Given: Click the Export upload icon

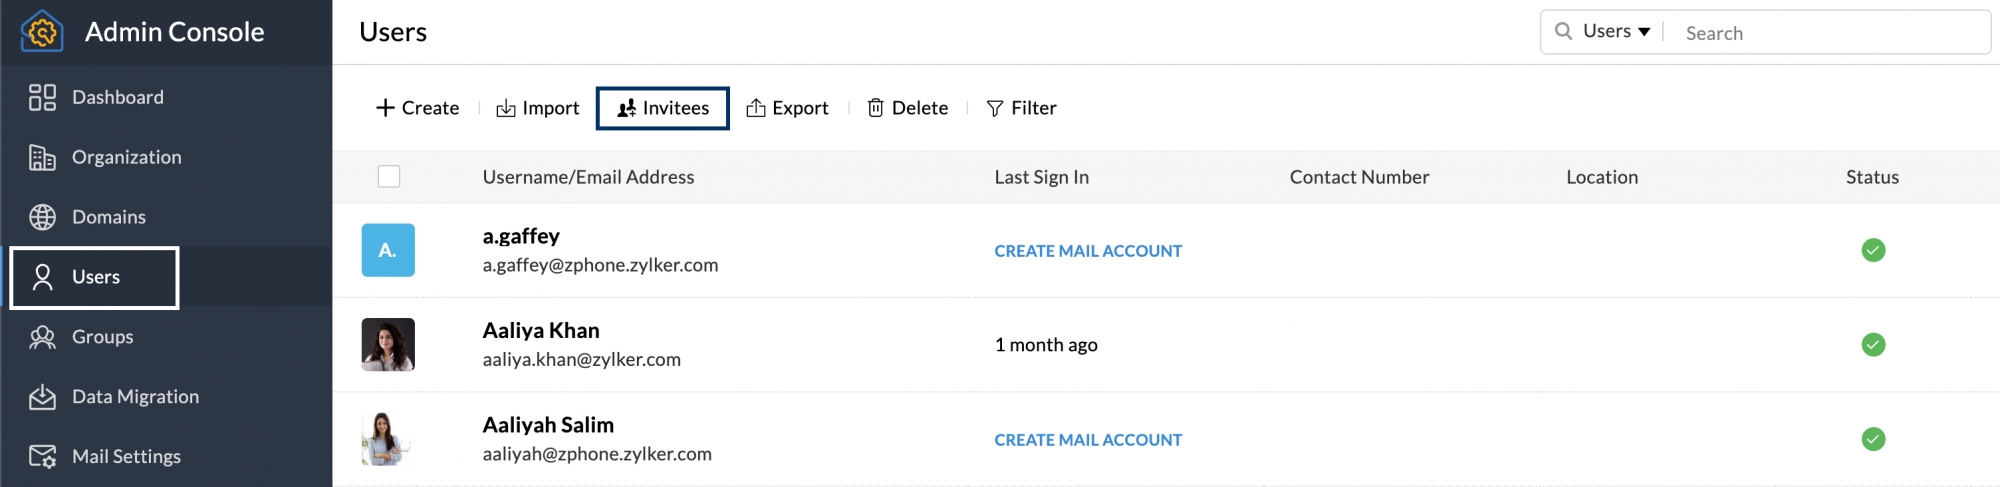Looking at the screenshot, I should point(756,107).
